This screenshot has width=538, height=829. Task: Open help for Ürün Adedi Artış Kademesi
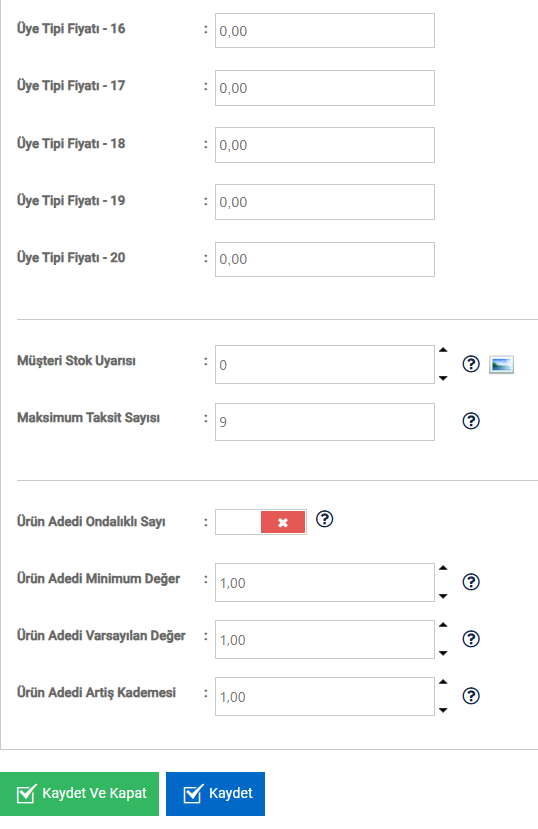(471, 696)
